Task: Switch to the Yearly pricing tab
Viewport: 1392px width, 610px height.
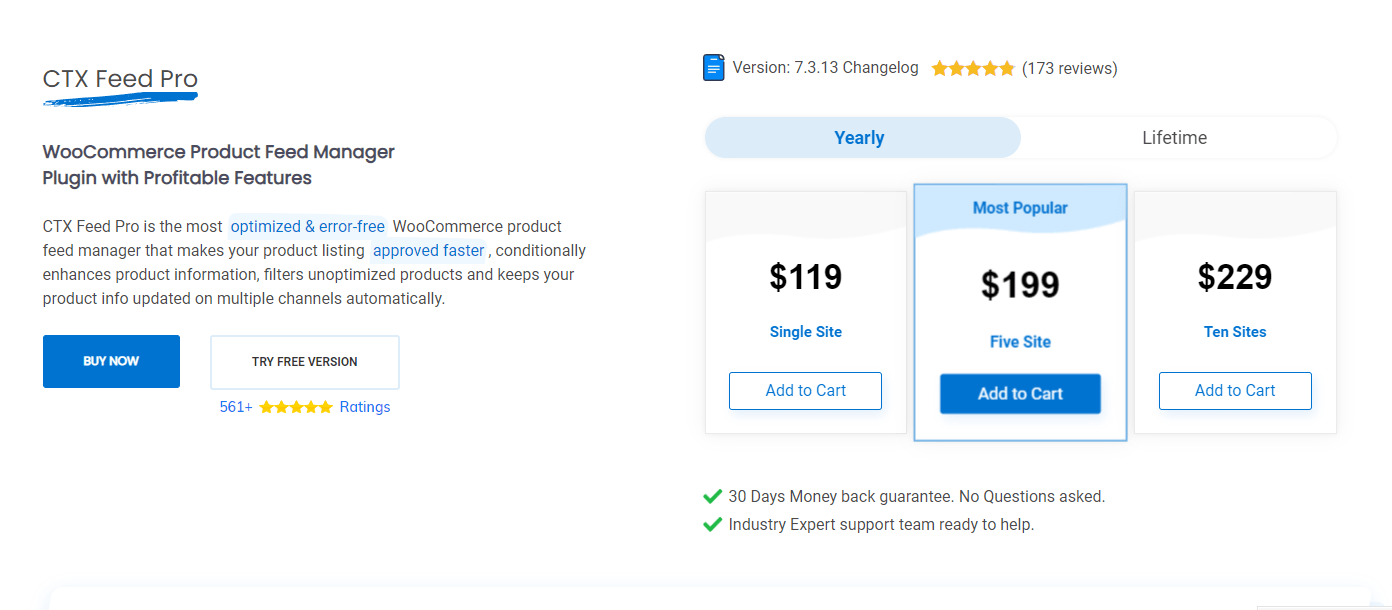Action: 862,138
